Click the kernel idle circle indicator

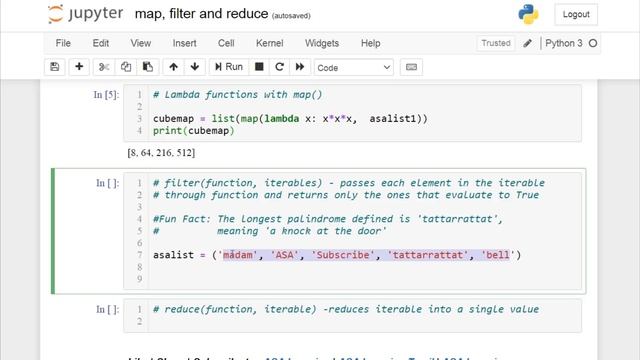(593, 43)
